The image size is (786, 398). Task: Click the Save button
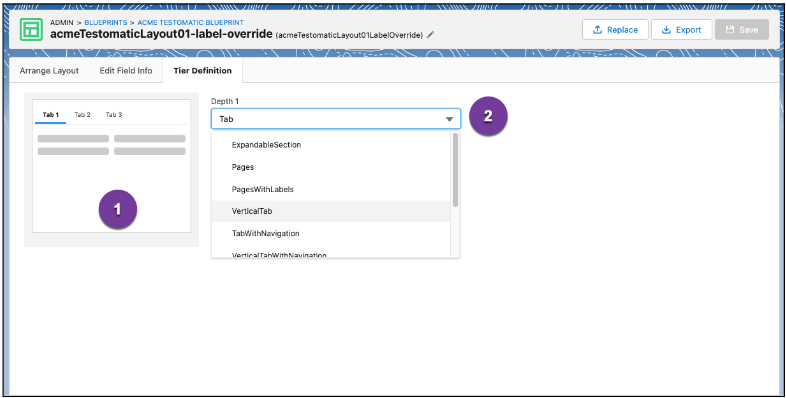(742, 30)
